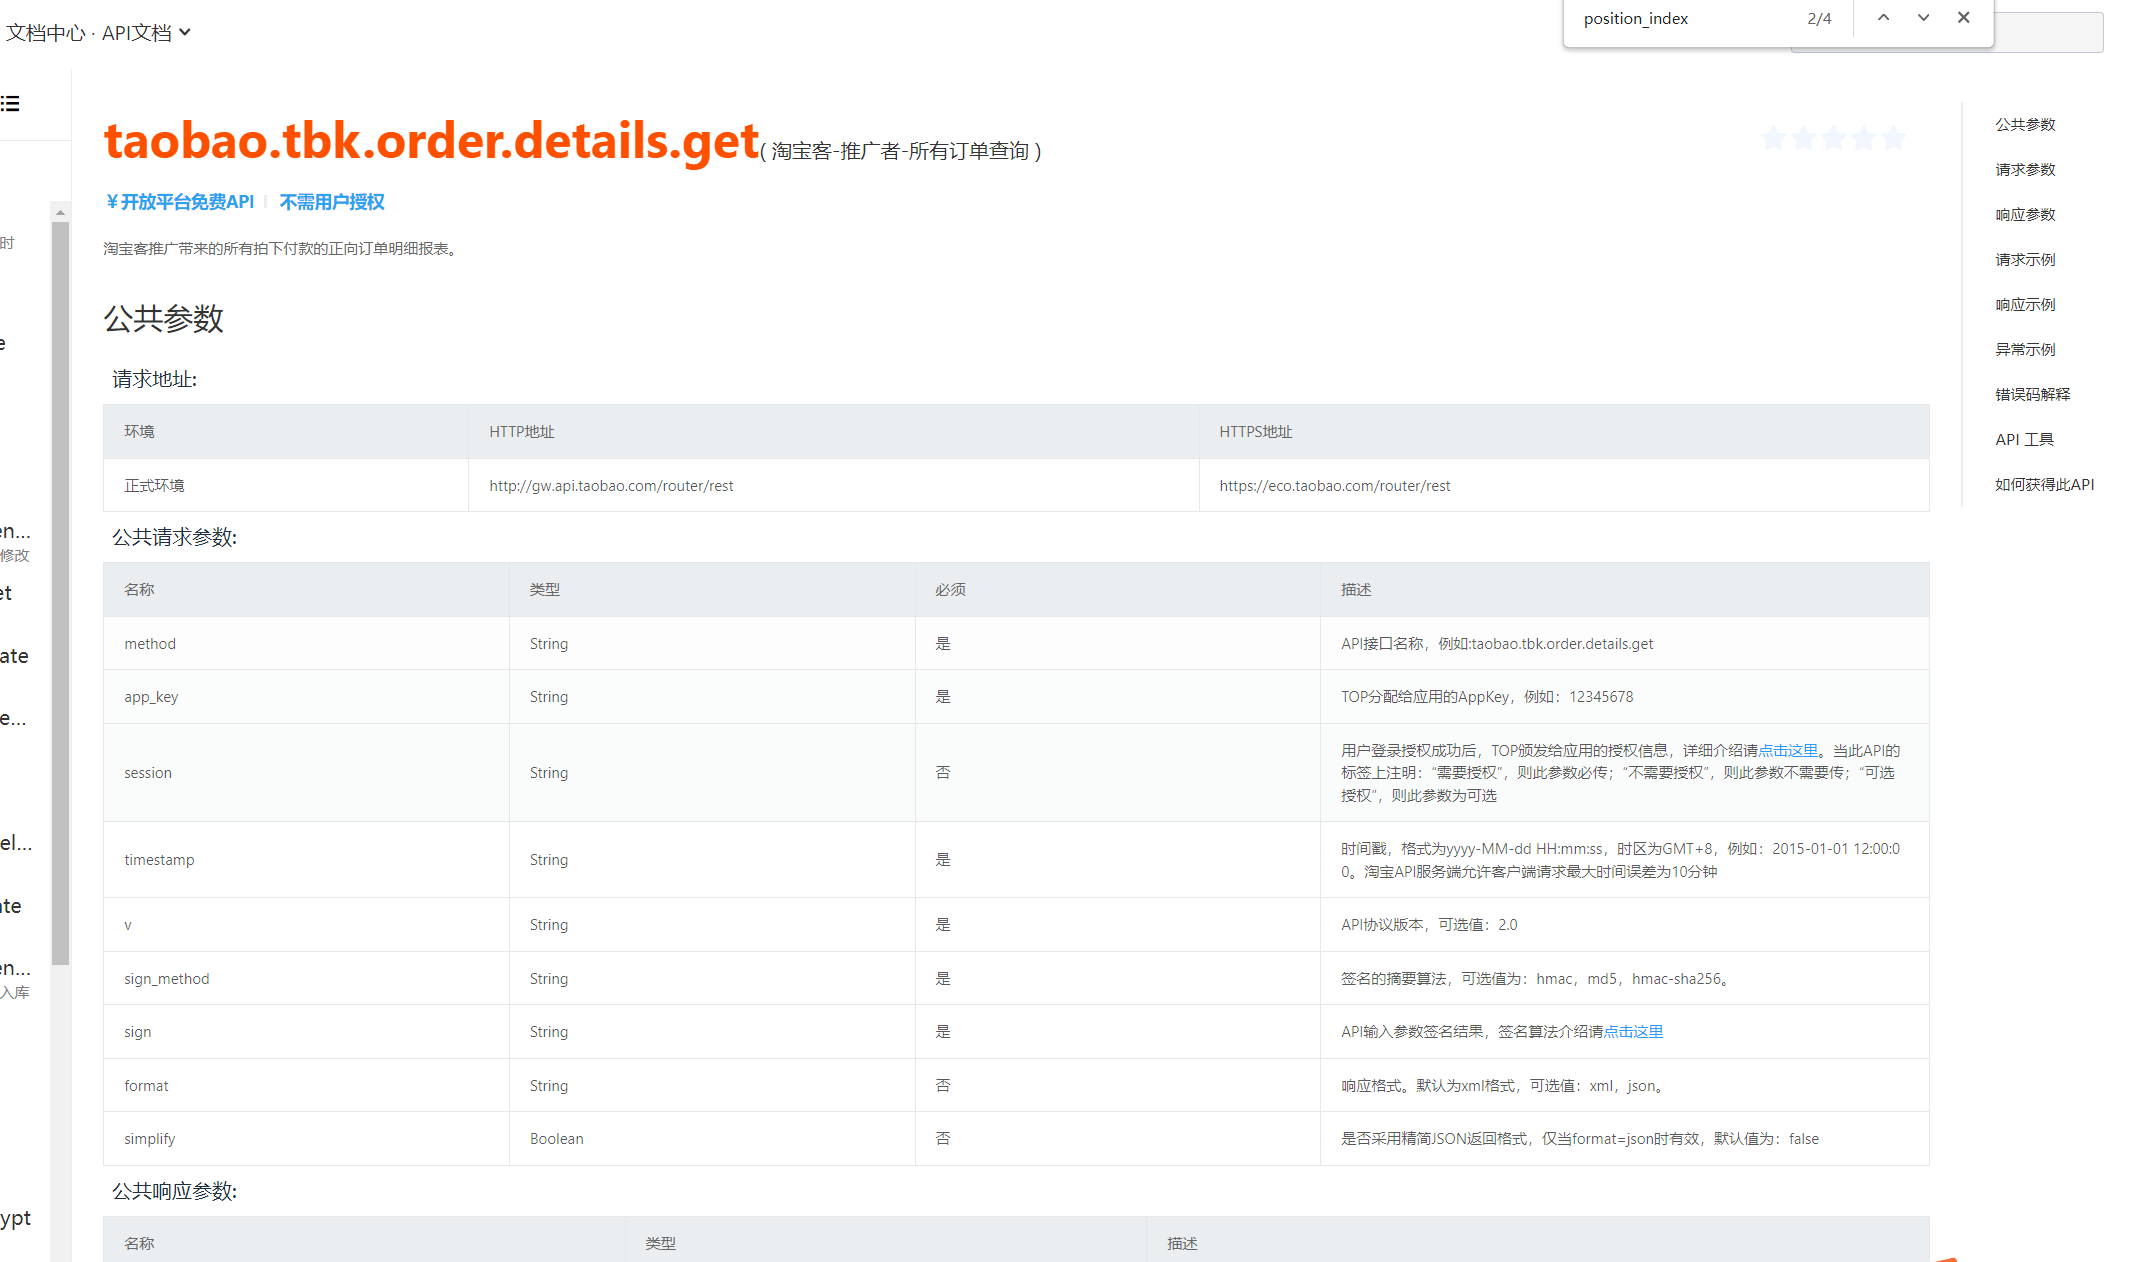The image size is (2129, 1262).
Task: Click the 不需用户授权 tag link
Action: pyautogui.click(x=332, y=202)
